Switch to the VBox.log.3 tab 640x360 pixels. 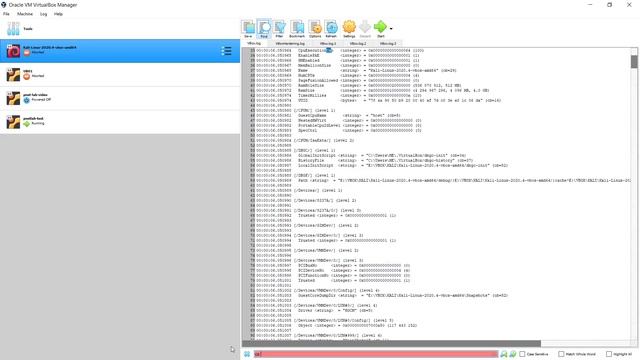388,43
